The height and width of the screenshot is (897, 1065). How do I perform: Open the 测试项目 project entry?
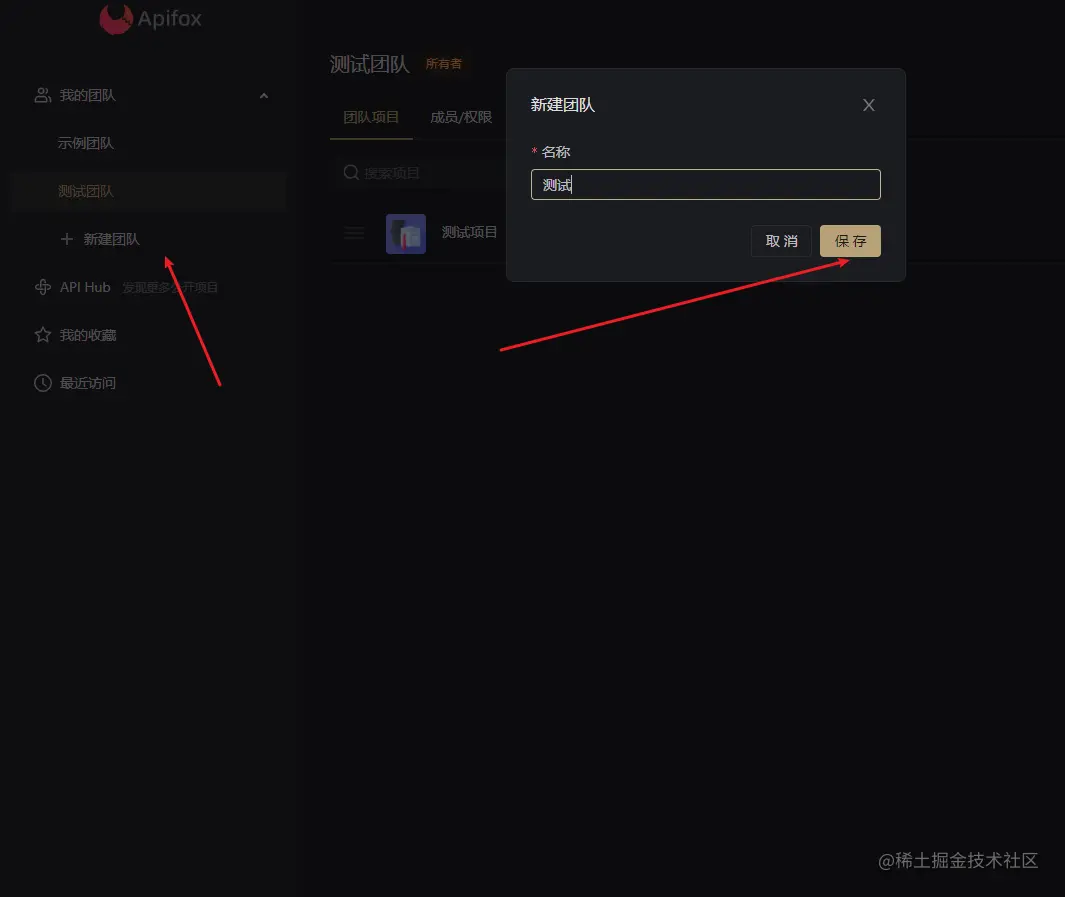[469, 232]
